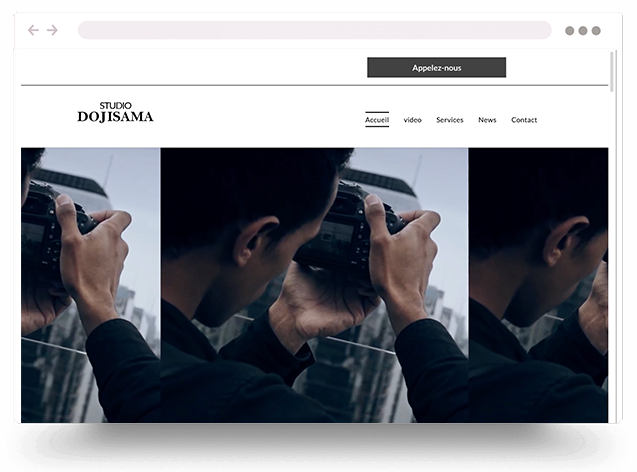Click the browser back arrow
This screenshot has width=637, height=472.
33,31
